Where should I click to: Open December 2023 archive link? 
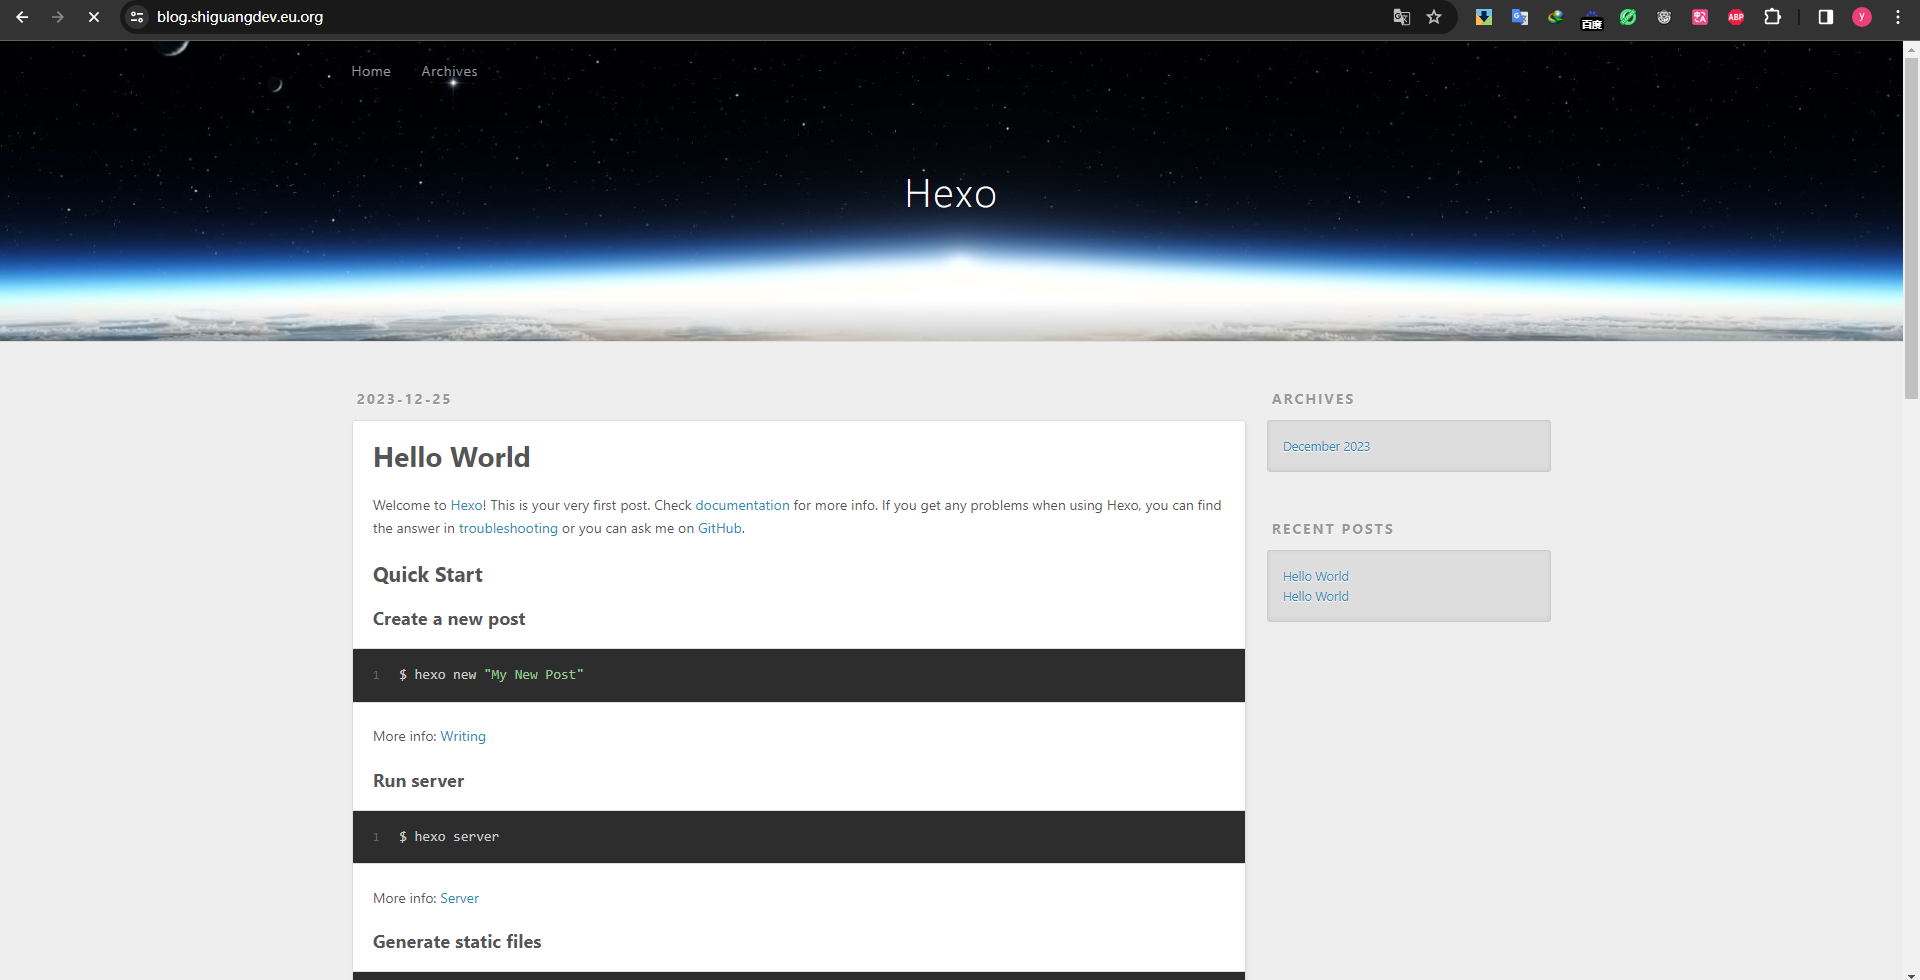coord(1326,446)
